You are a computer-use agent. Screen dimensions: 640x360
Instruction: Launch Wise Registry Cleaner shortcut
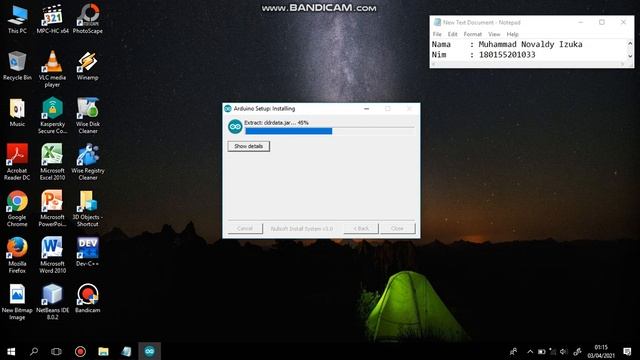click(x=87, y=162)
